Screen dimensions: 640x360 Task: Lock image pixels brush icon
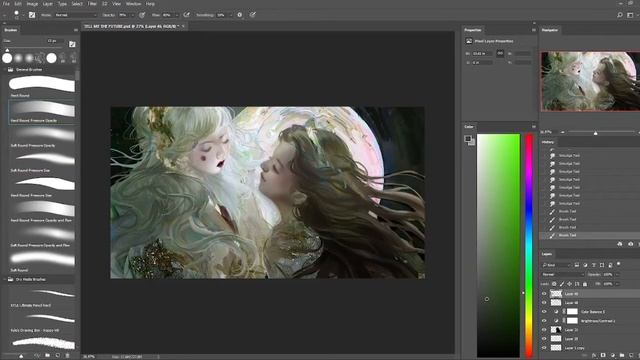pos(562,284)
